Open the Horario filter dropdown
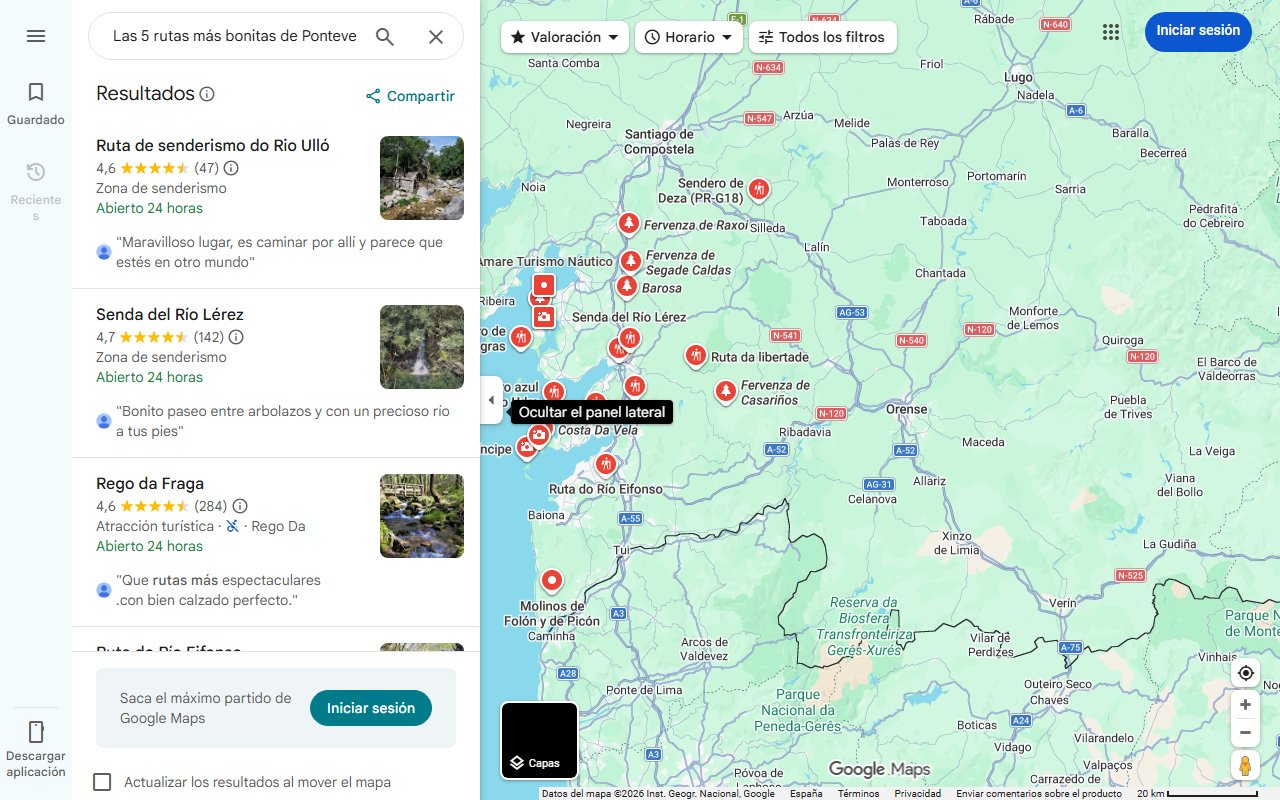Viewport: 1280px width, 800px height. coord(688,36)
